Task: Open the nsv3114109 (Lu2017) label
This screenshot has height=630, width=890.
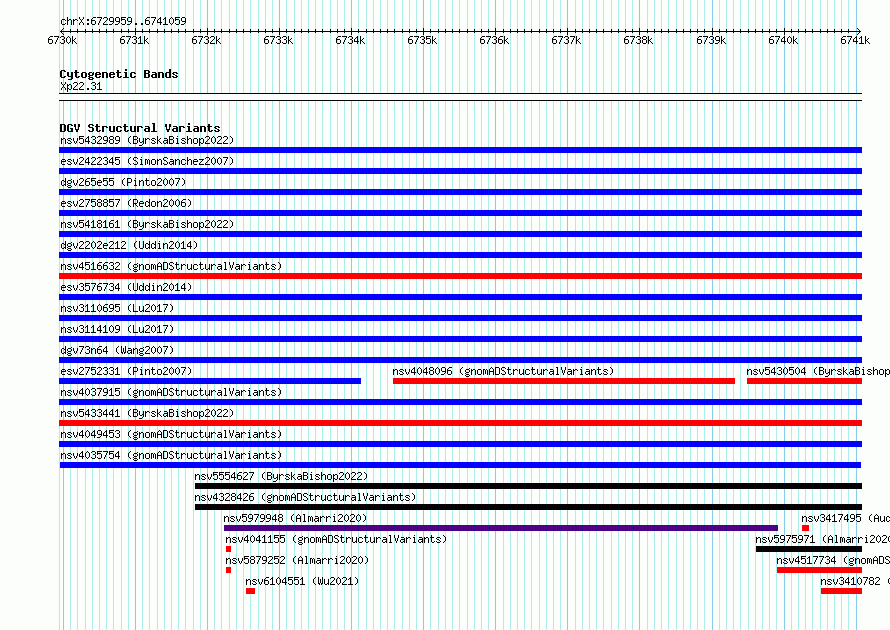Action: pyautogui.click(x=117, y=329)
